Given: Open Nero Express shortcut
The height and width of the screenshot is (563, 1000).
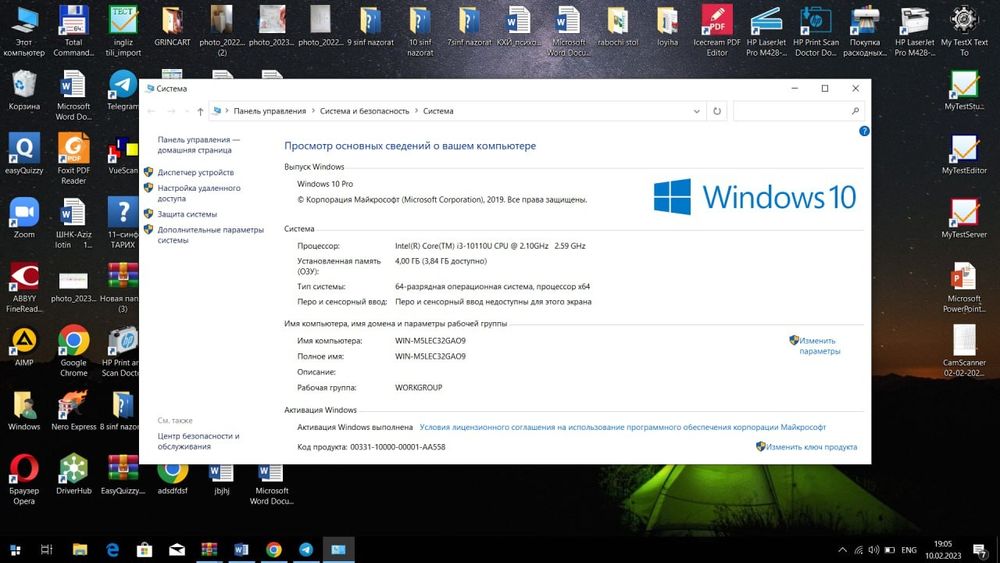Looking at the screenshot, I should (x=73, y=410).
